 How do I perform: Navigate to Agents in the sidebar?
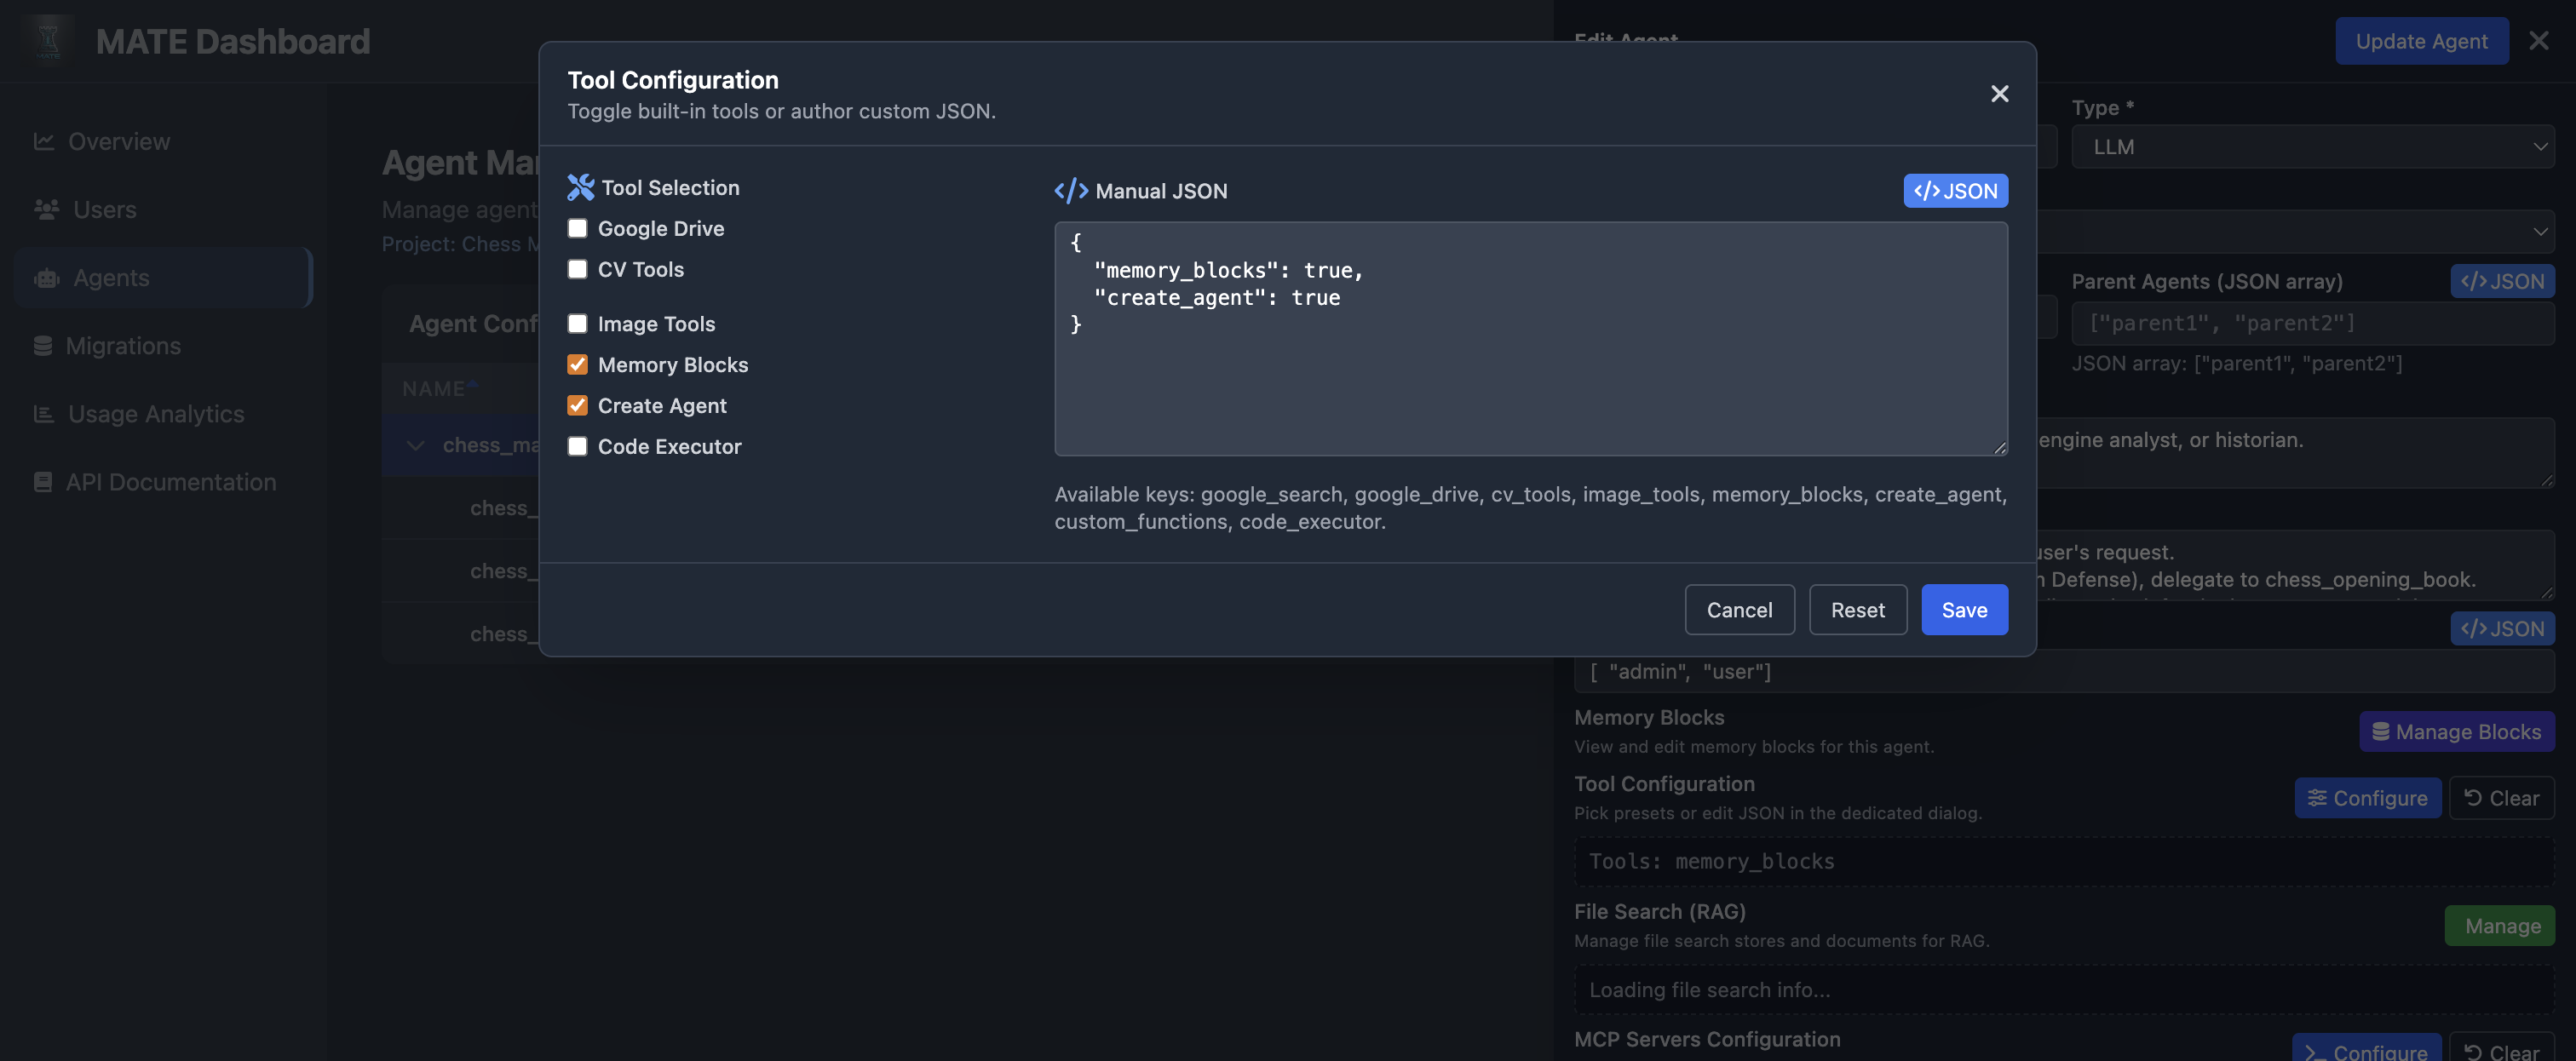[x=111, y=277]
